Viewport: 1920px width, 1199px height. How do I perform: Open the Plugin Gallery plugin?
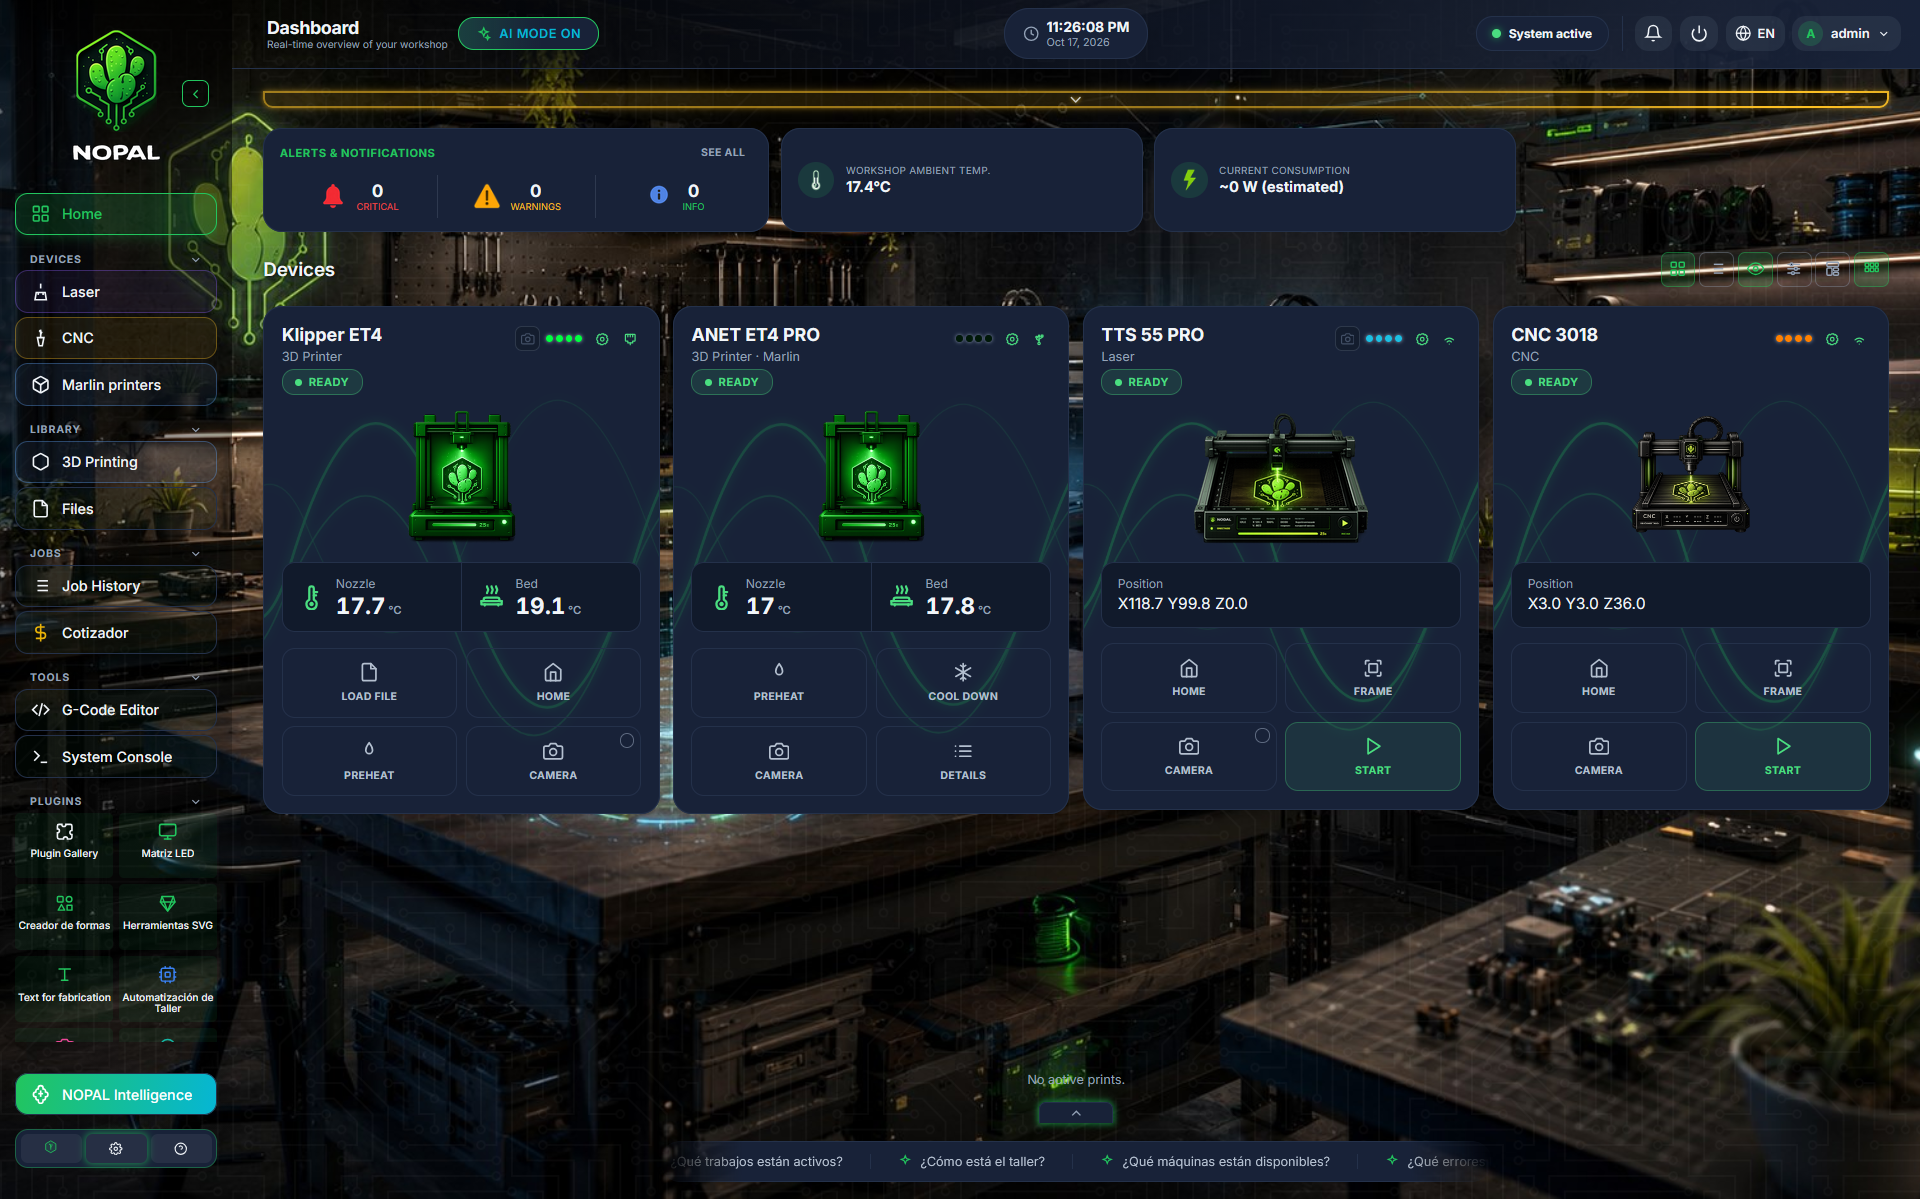point(65,840)
